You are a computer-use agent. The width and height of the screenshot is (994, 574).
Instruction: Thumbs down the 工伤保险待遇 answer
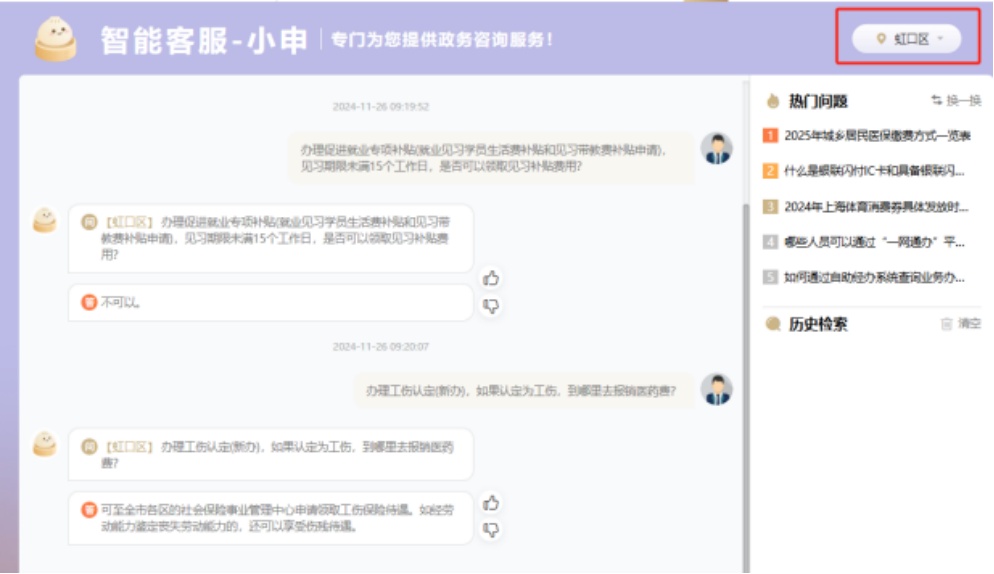[x=491, y=529]
